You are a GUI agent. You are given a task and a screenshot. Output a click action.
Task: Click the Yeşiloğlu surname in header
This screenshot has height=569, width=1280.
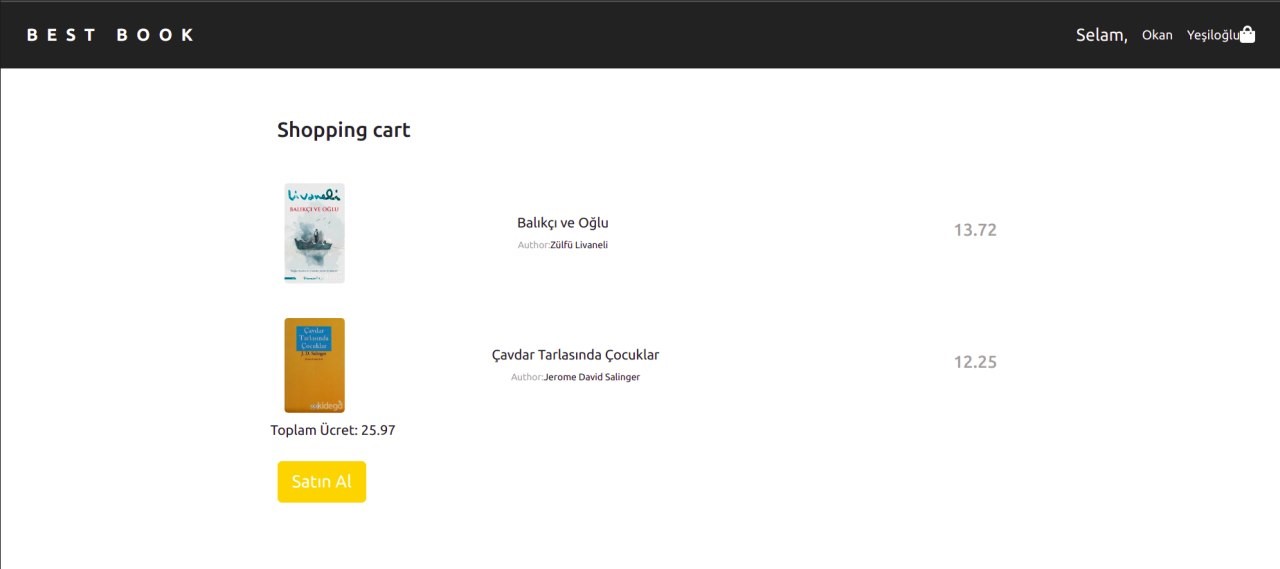click(1213, 35)
